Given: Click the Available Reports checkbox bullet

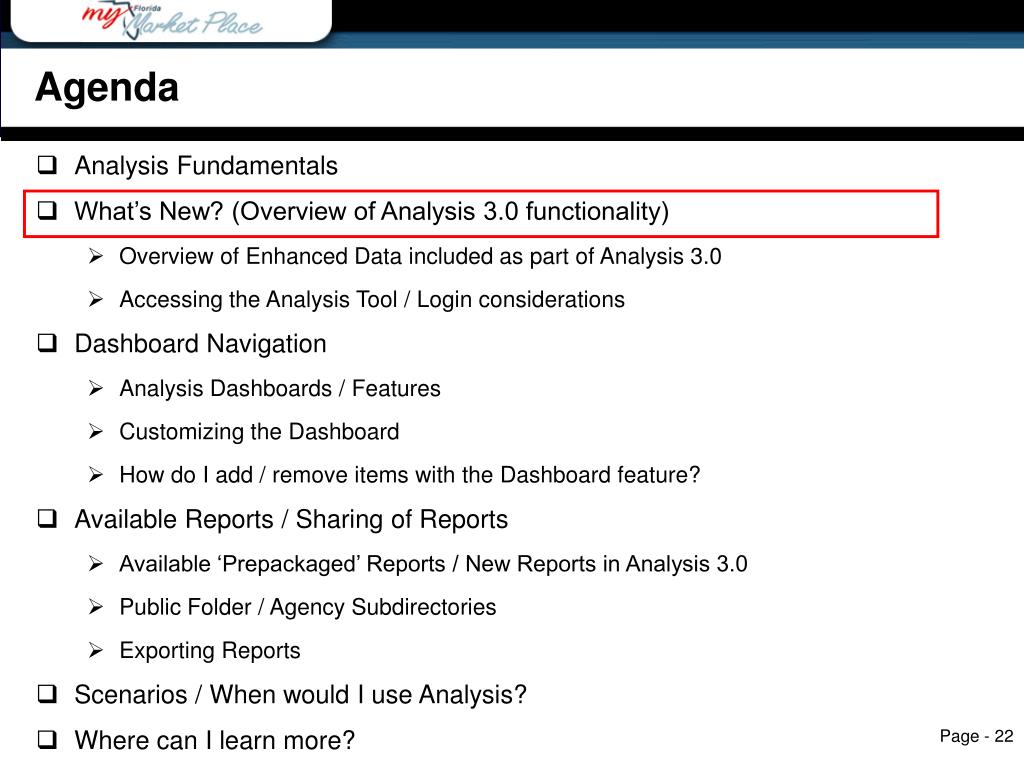Looking at the screenshot, I should pos(47,519).
